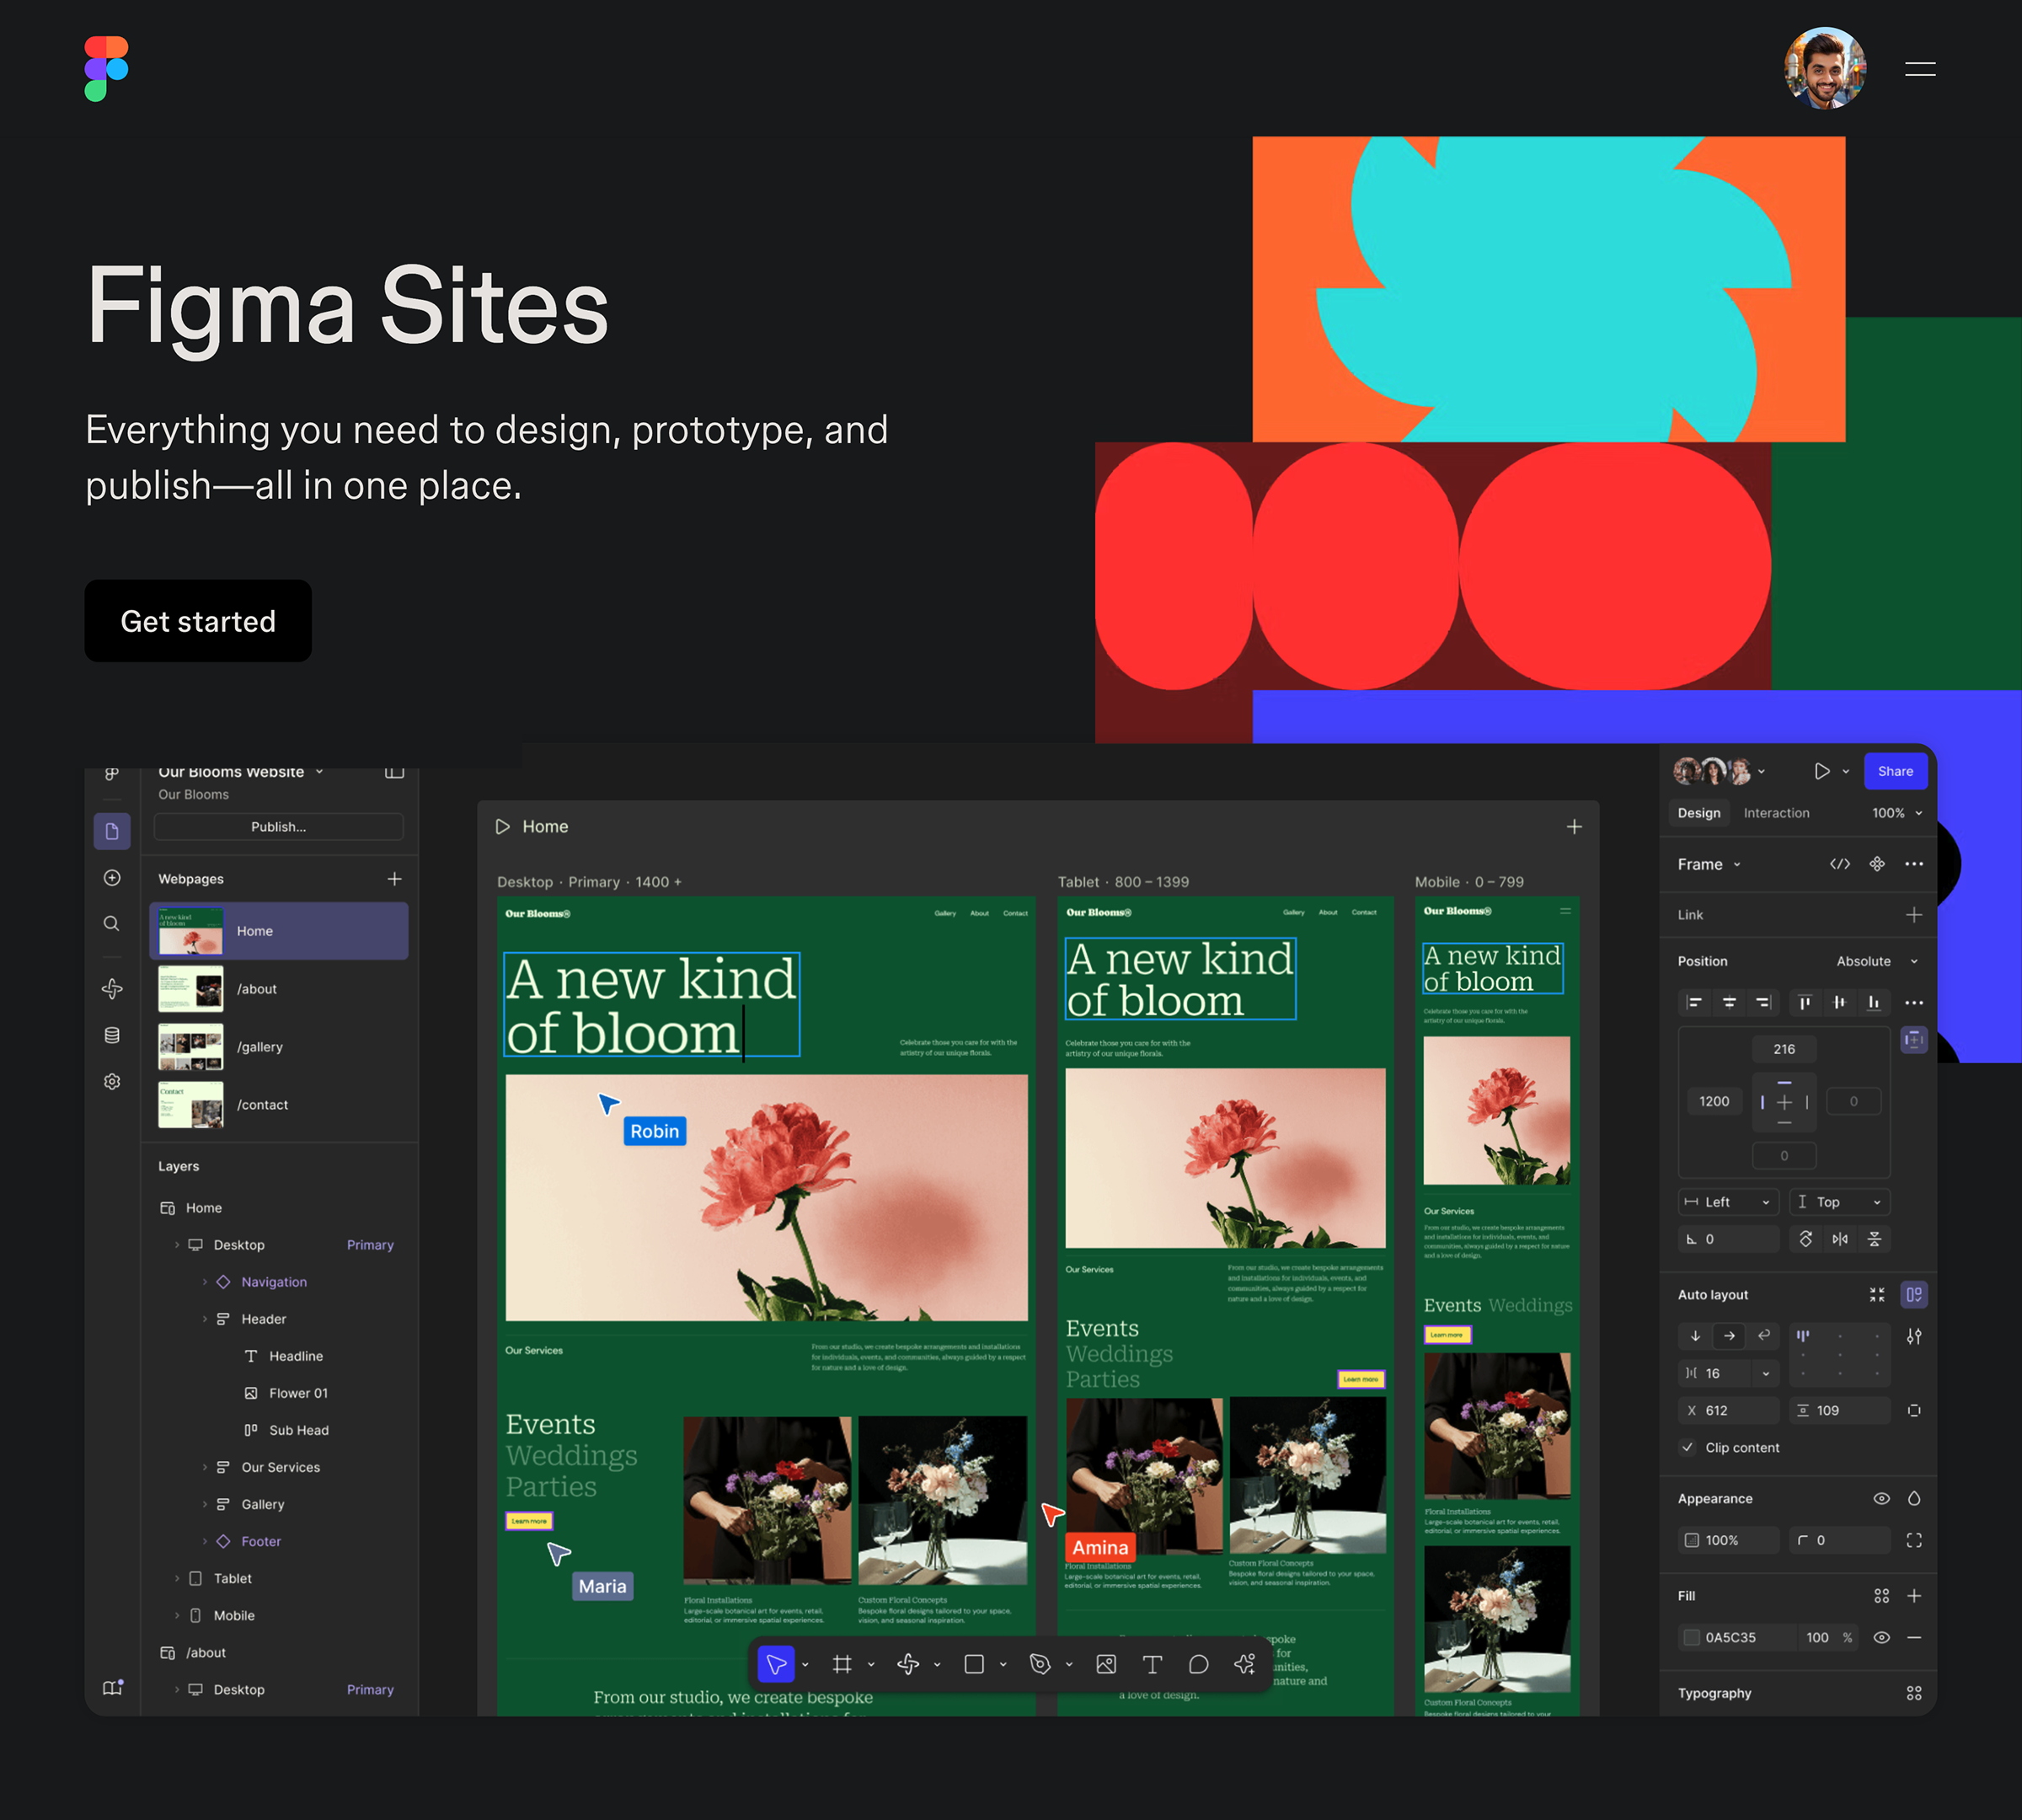The width and height of the screenshot is (2022, 1820).
Task: Click the create component icon beside Frame
Action: click(1877, 864)
